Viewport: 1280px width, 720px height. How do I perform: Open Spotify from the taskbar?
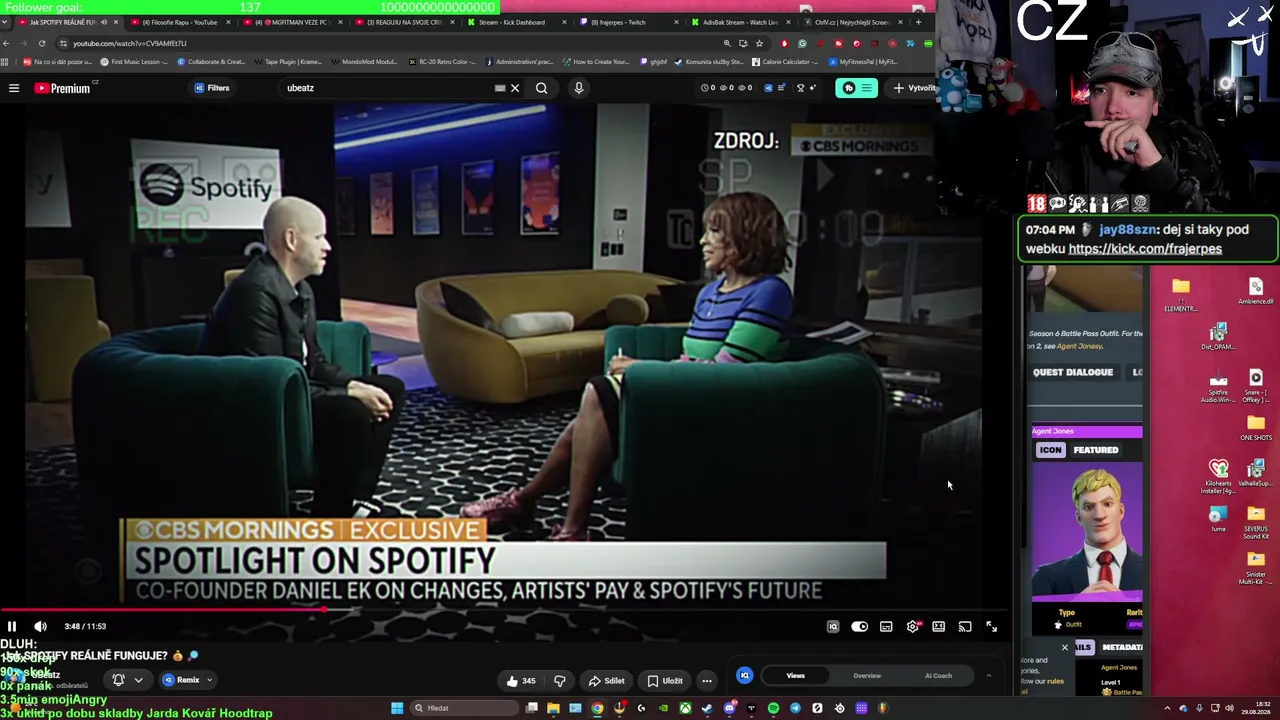(x=773, y=709)
